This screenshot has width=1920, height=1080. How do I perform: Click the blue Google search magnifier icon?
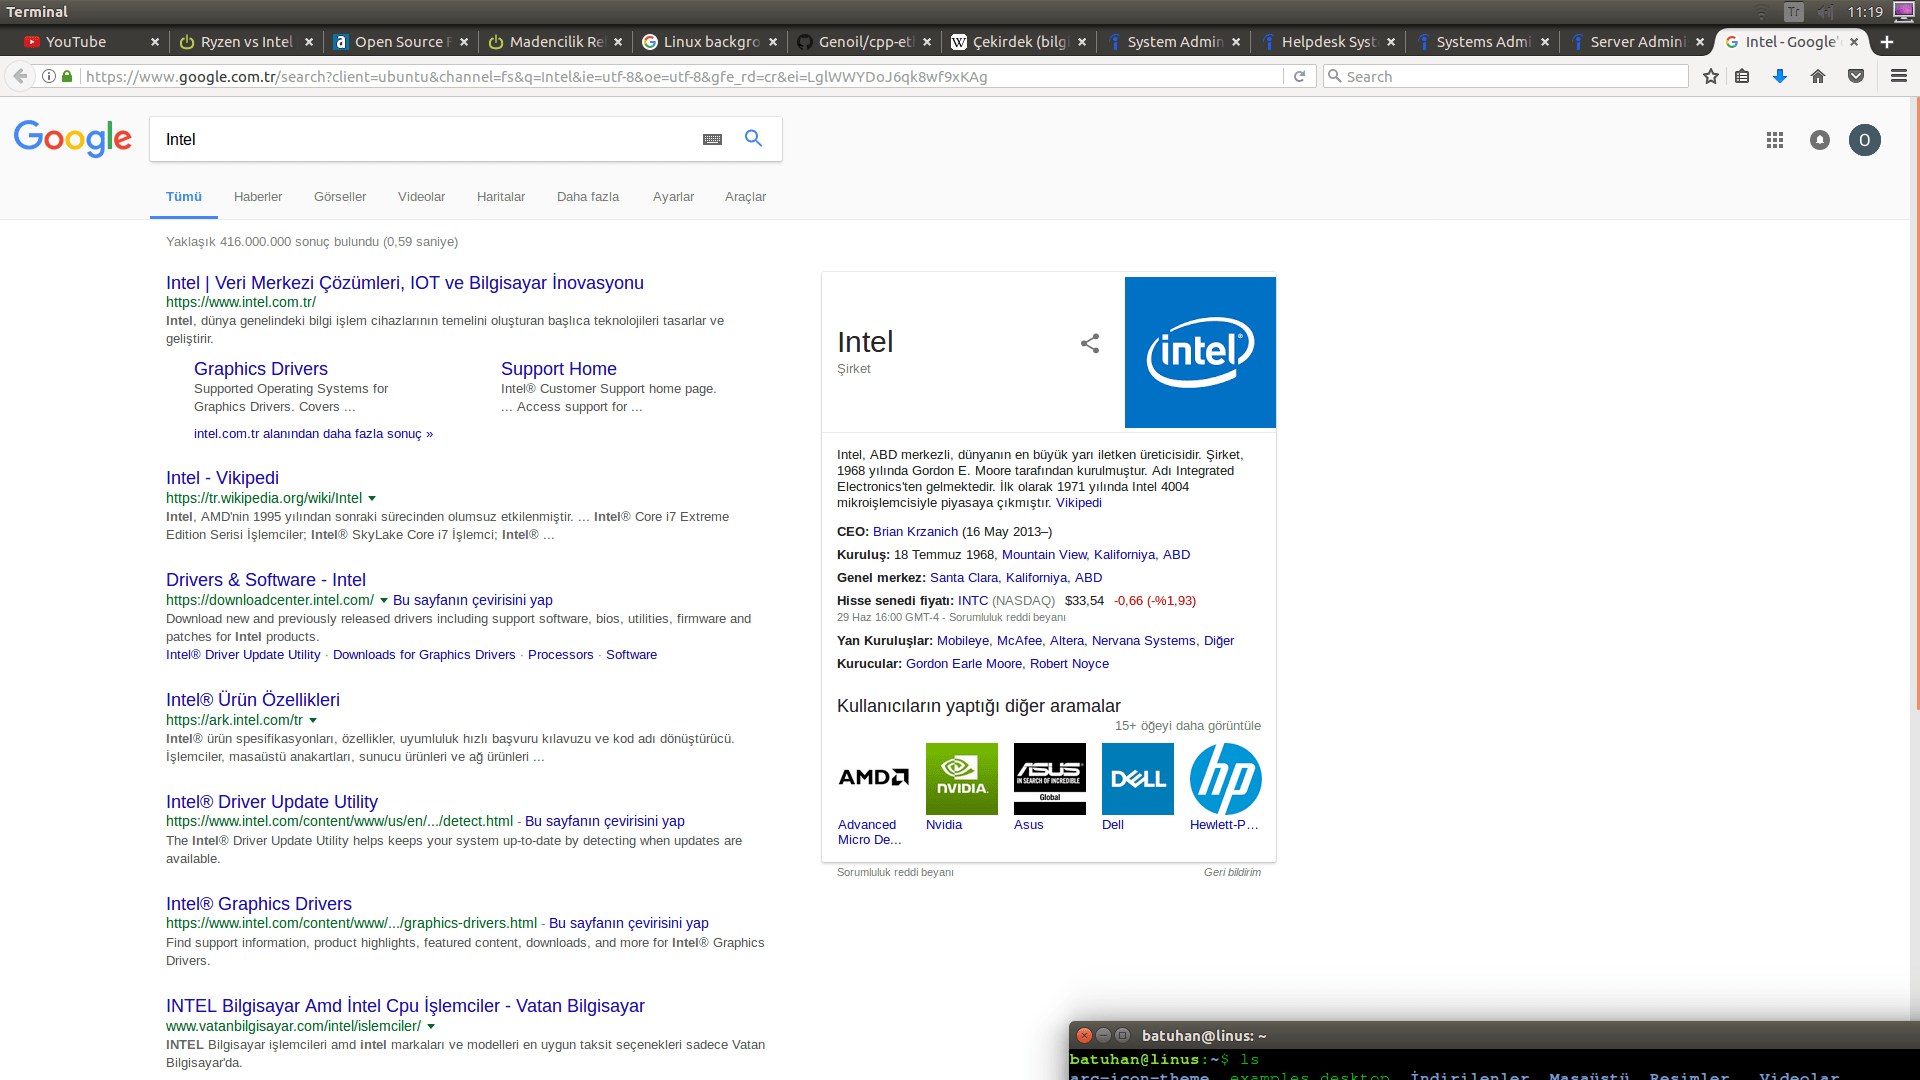[x=753, y=139]
